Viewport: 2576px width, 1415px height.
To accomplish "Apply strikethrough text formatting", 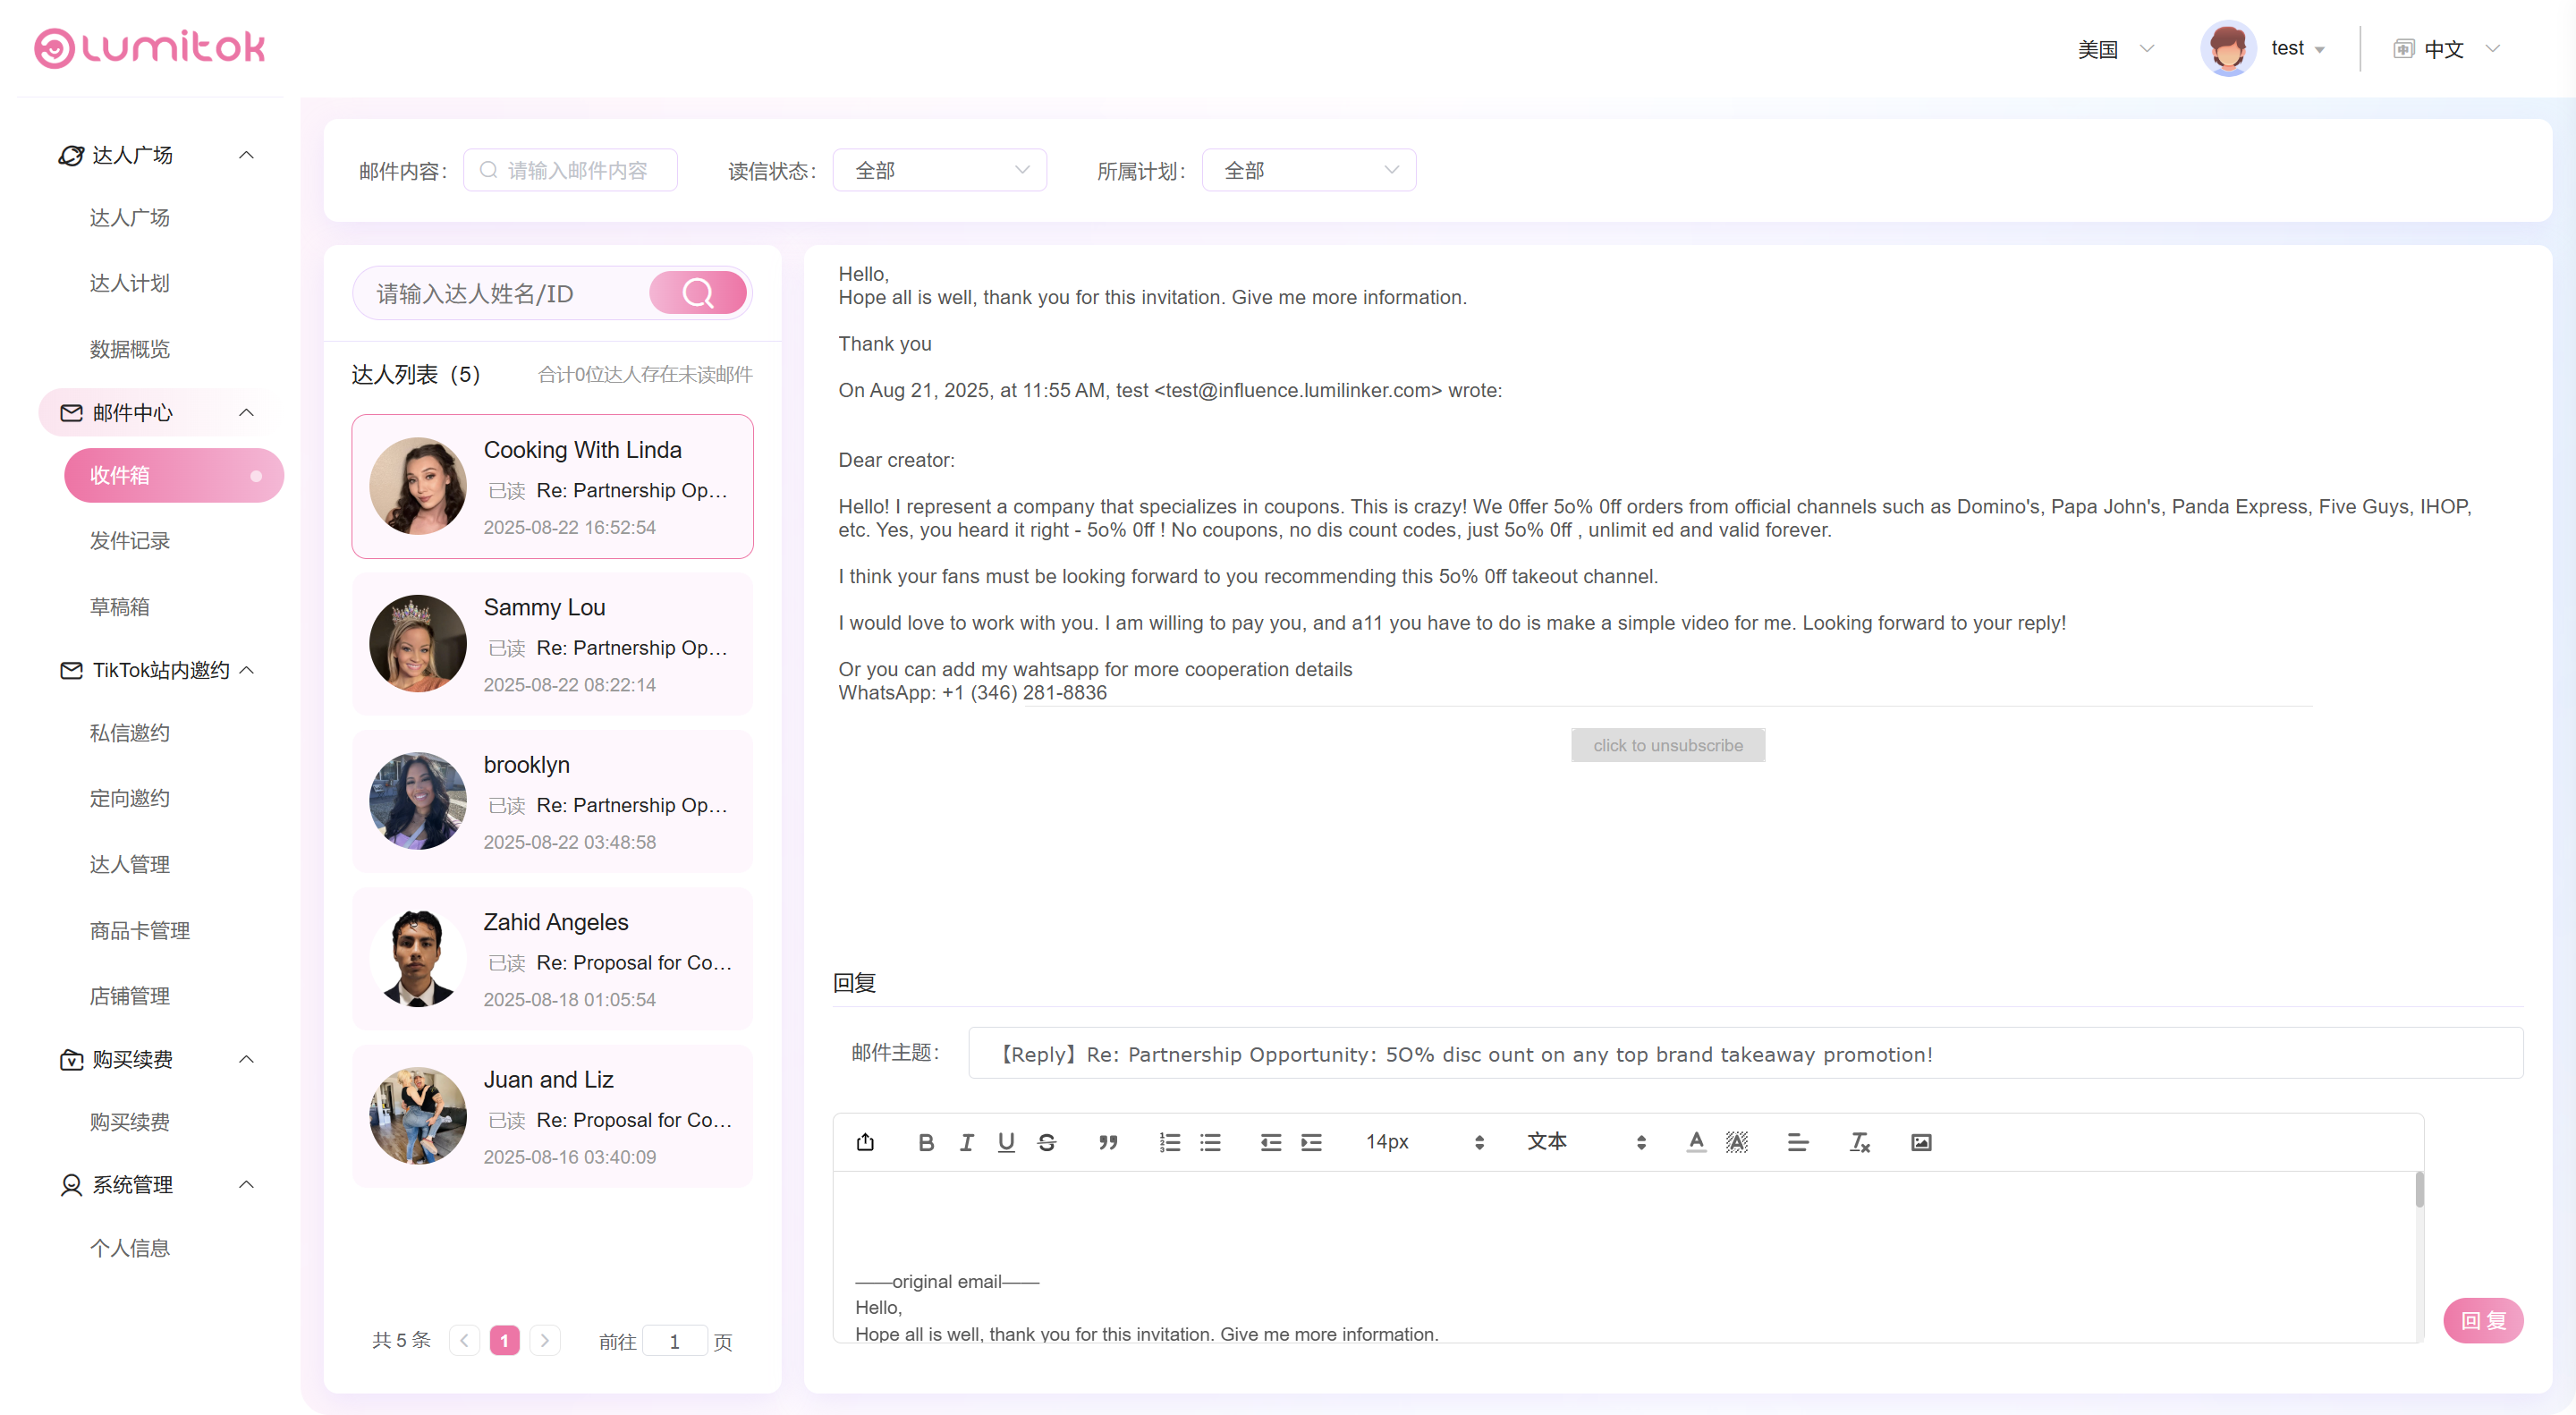I will point(1047,1142).
